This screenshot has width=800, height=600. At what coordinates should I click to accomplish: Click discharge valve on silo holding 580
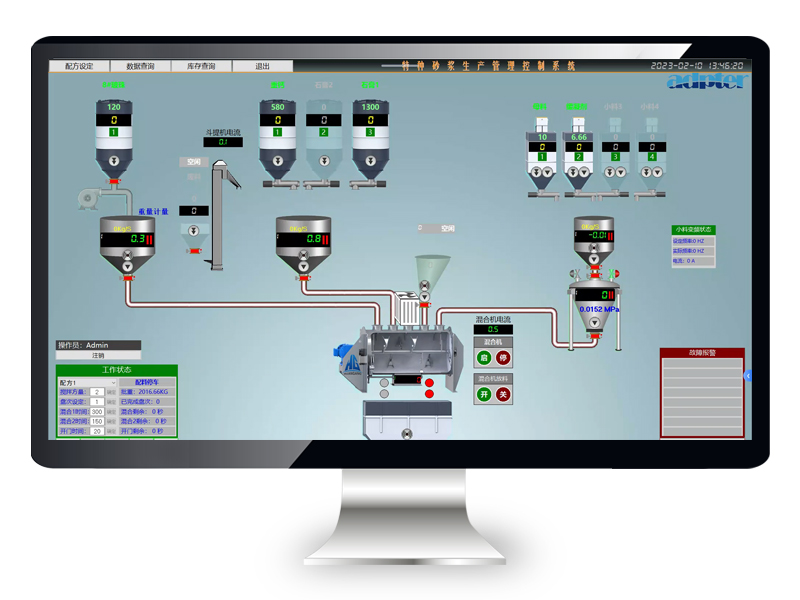click(x=277, y=162)
